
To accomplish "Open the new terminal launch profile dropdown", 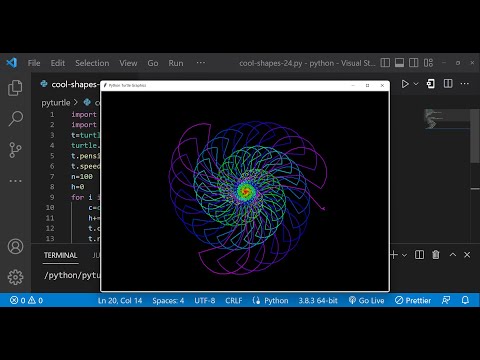I will (x=404, y=255).
